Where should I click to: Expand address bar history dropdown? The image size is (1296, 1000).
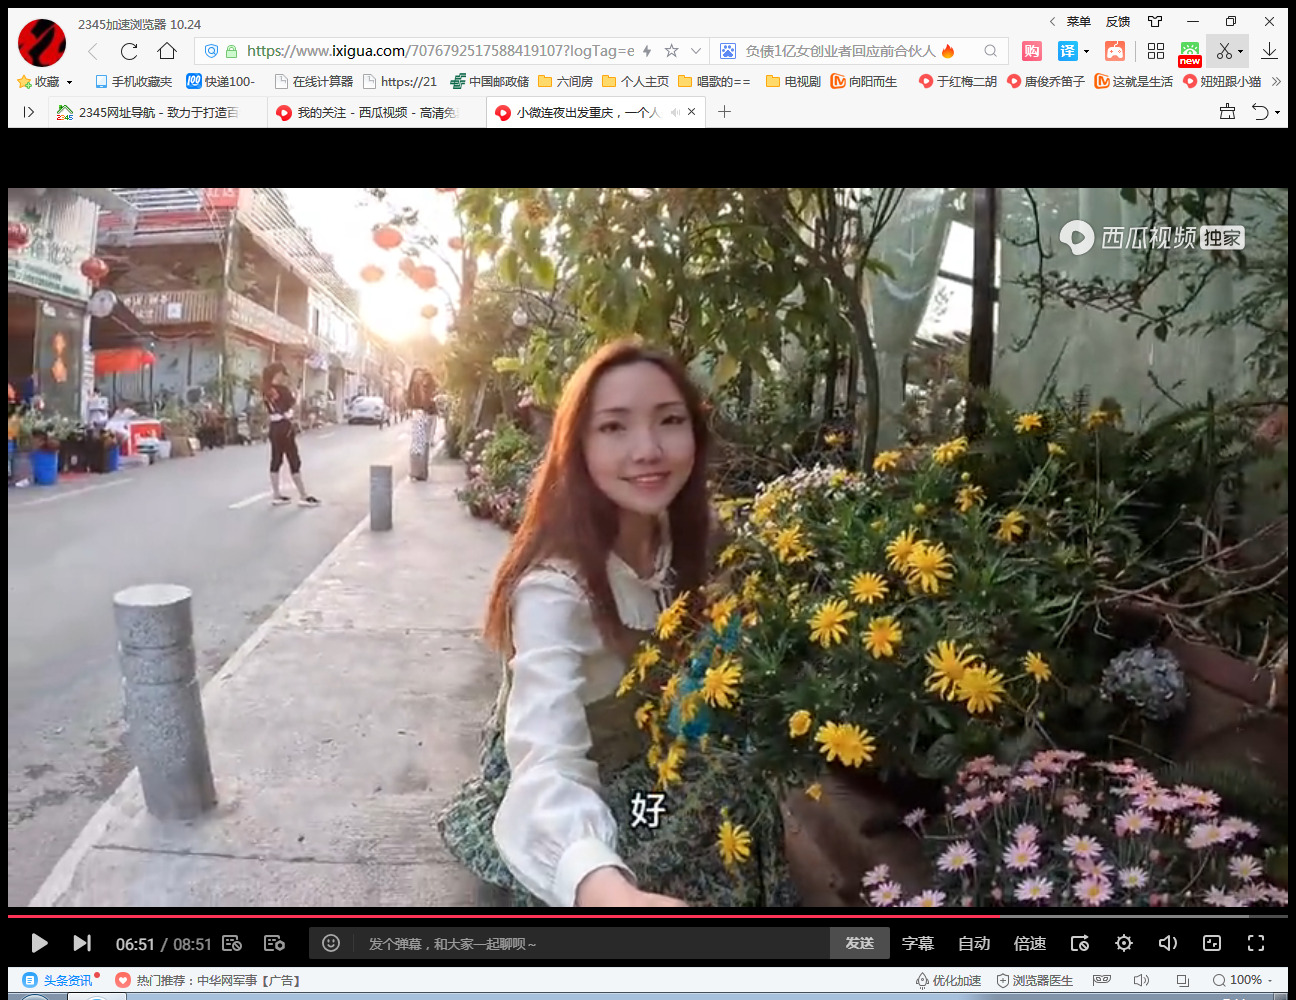696,51
